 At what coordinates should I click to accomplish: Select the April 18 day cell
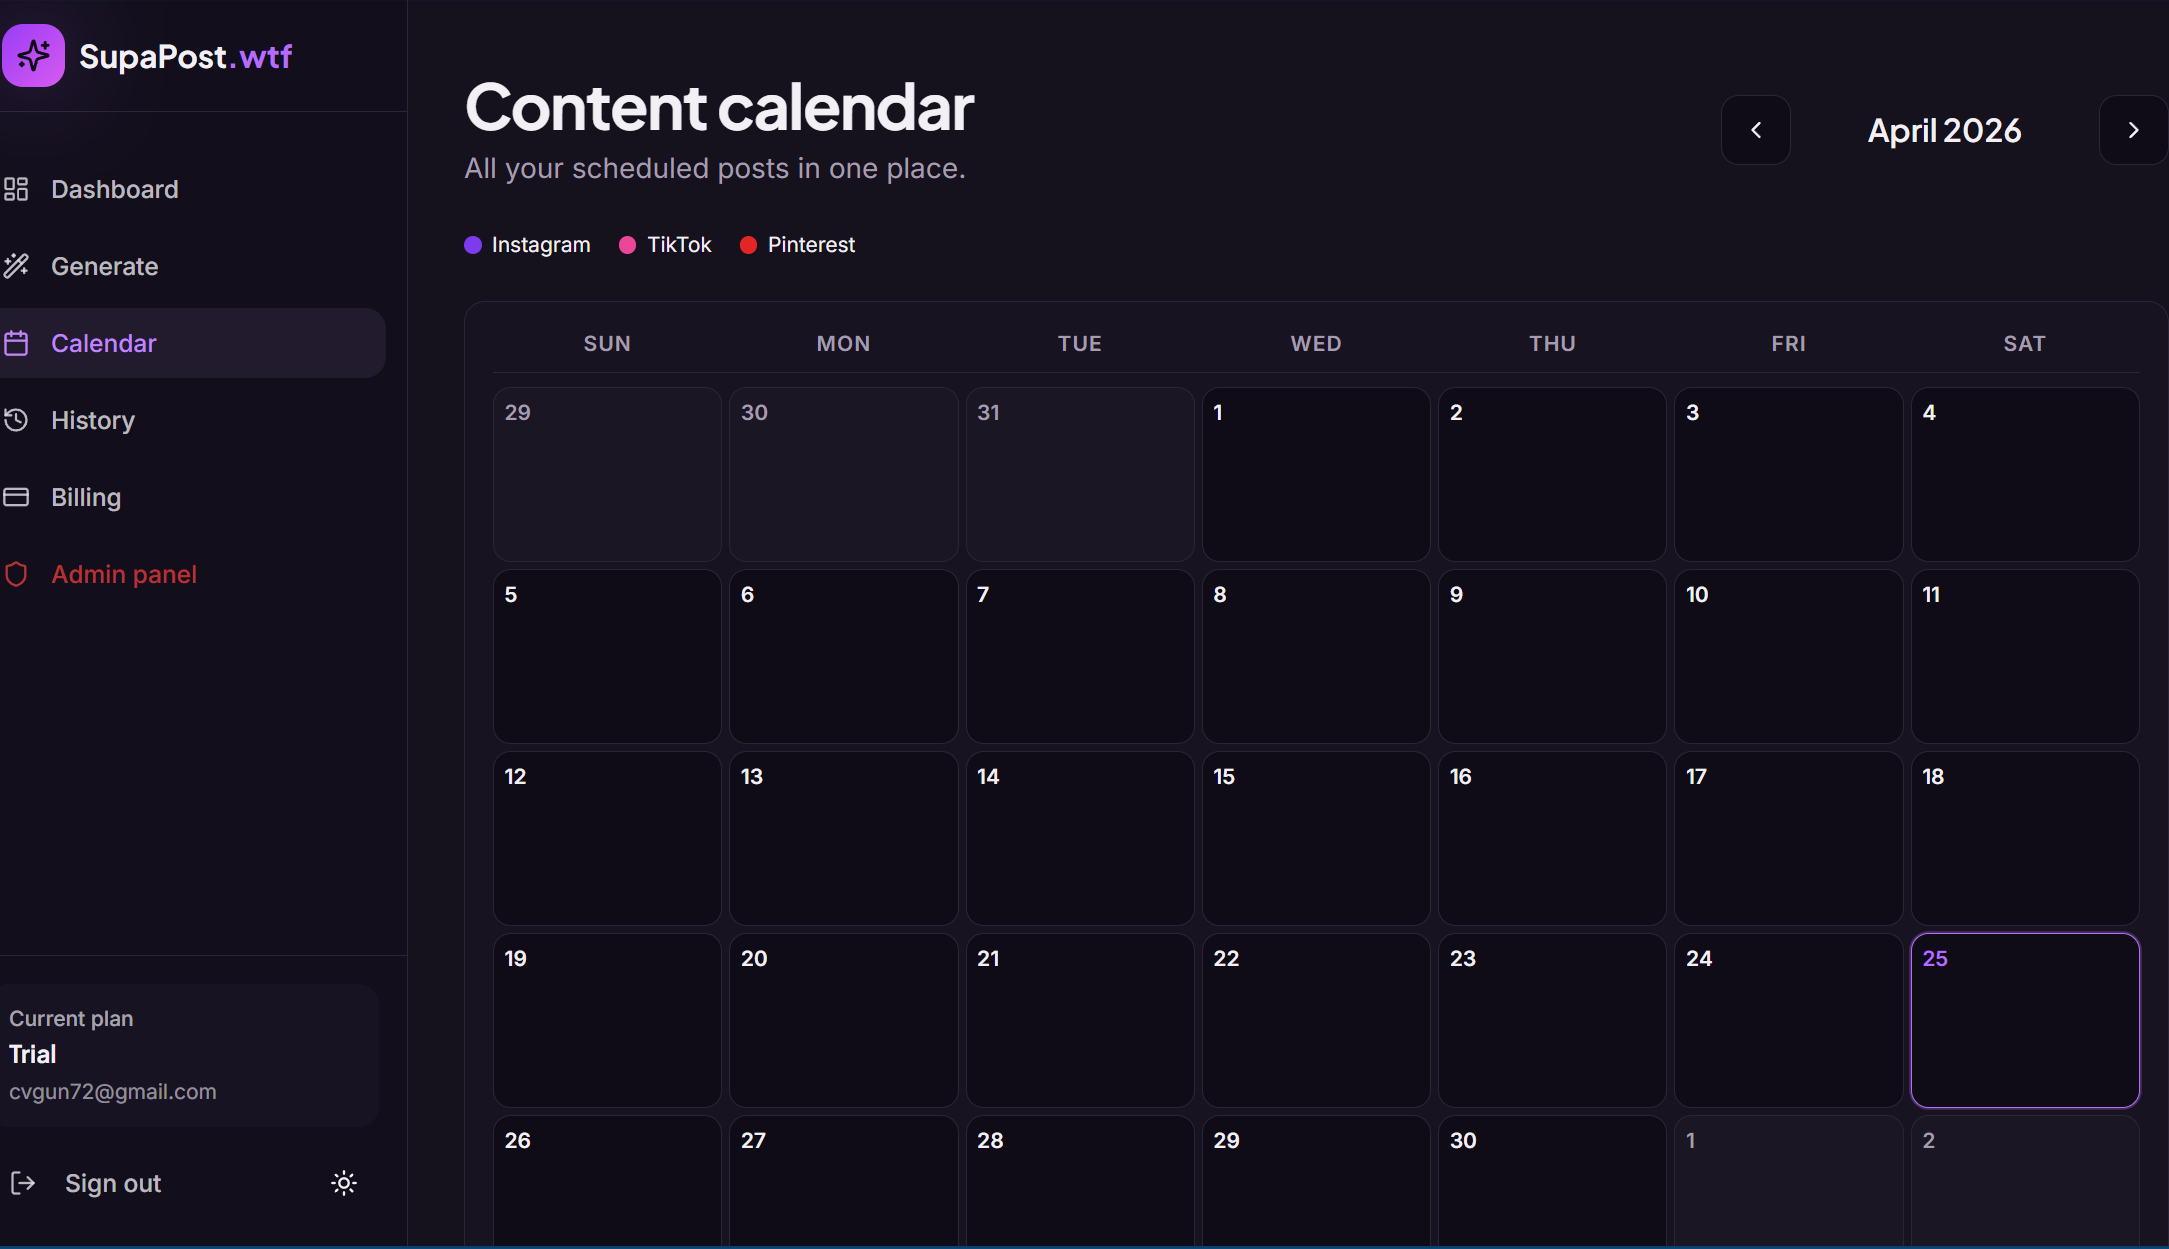(2025, 838)
